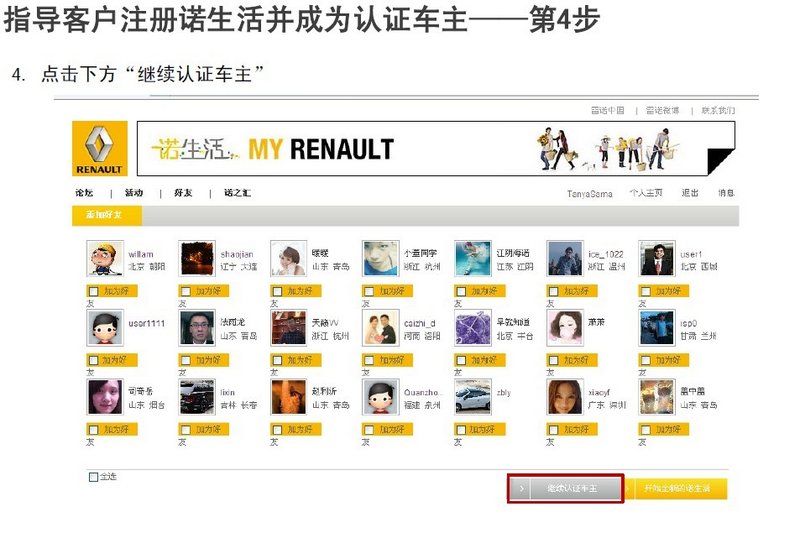Screen dimensions: 800x538
Task: Go to 个人主页 personal homepage
Action: 646,193
